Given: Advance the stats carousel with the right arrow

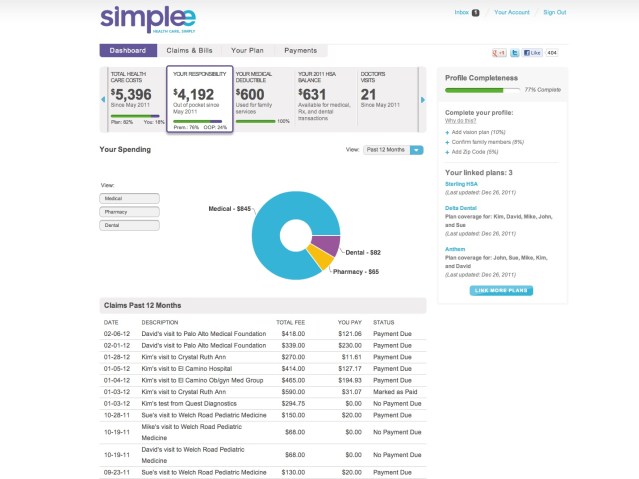Looking at the screenshot, I should coord(423,99).
